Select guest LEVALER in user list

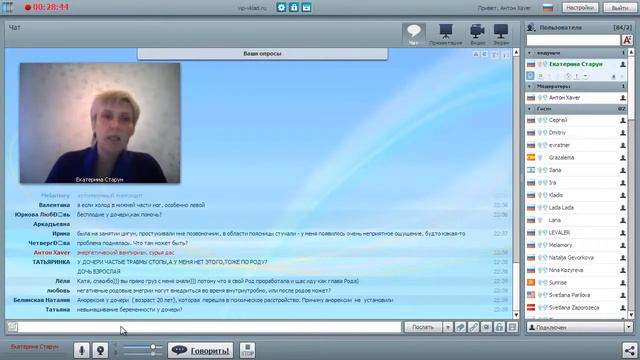click(x=576, y=233)
